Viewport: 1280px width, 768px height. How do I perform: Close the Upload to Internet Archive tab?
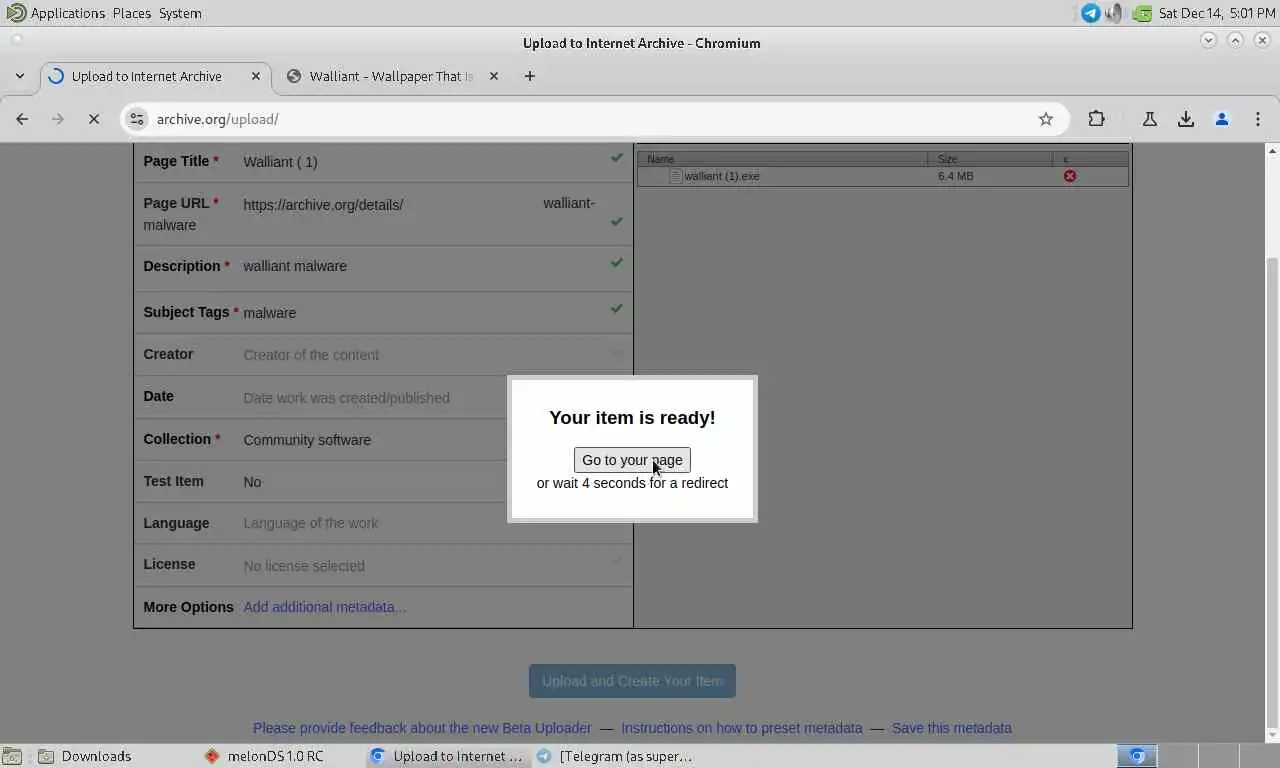(256, 76)
